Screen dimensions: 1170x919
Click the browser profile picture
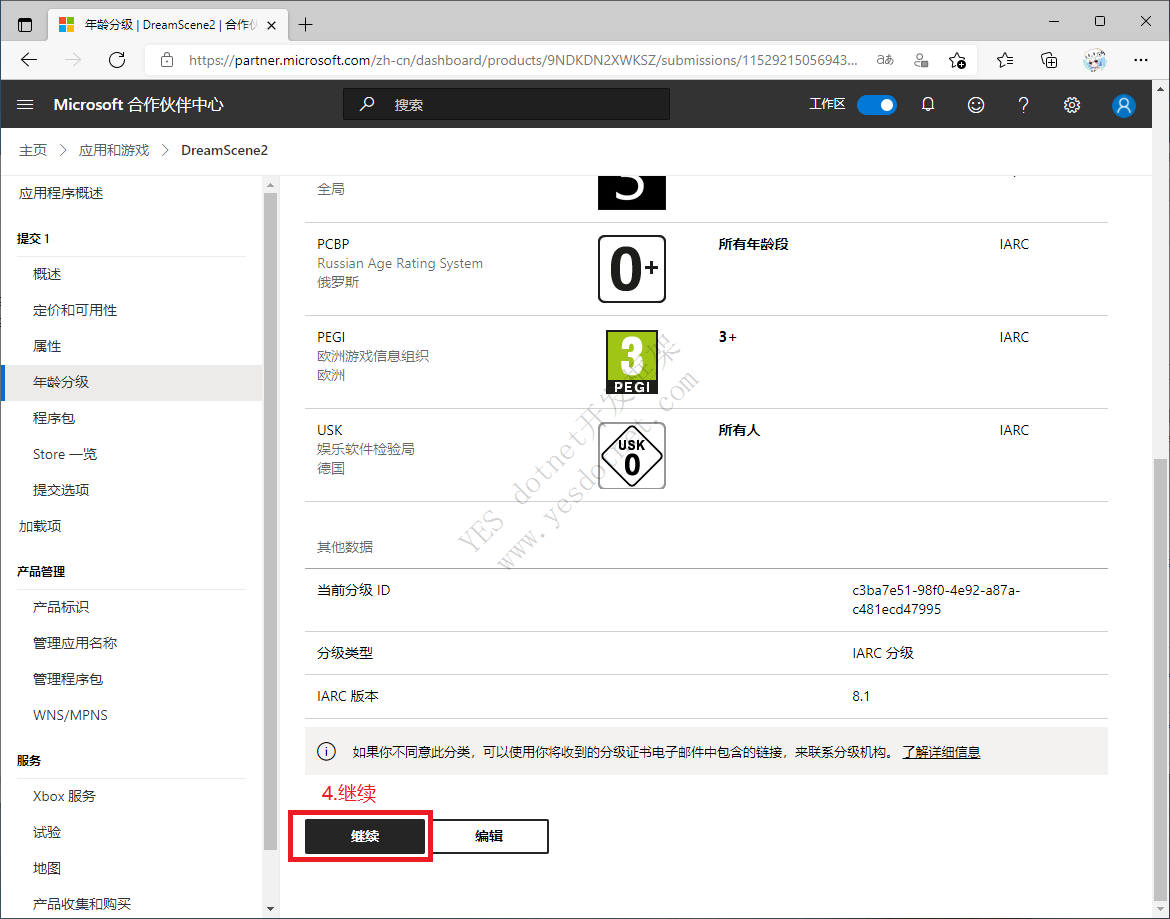click(1095, 60)
